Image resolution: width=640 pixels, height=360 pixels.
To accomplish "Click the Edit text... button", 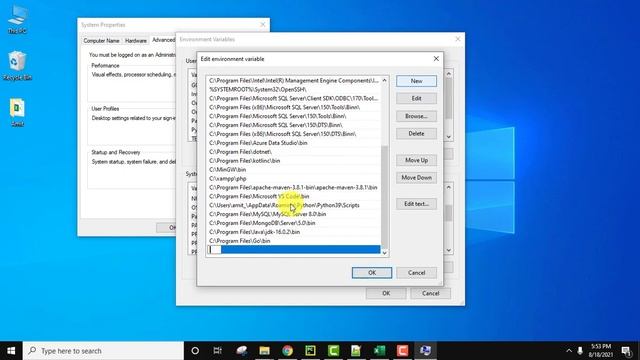I will [416, 204].
